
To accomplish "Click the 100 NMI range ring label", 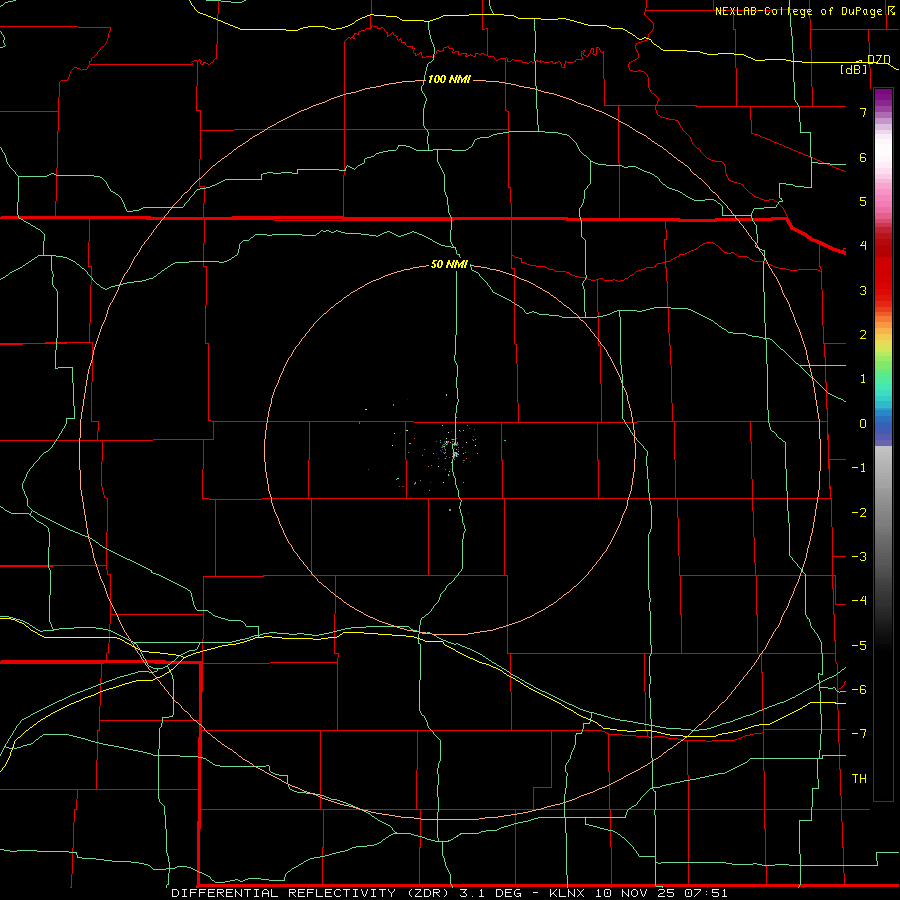I will click(449, 79).
